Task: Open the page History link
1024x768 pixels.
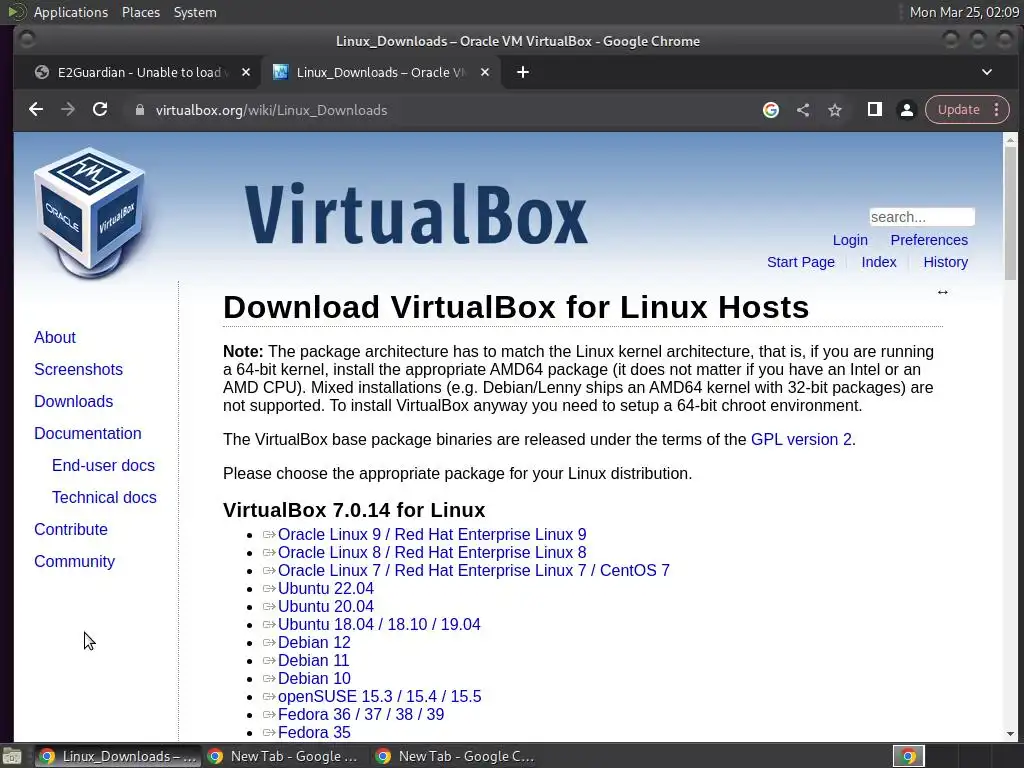Action: coord(945,263)
